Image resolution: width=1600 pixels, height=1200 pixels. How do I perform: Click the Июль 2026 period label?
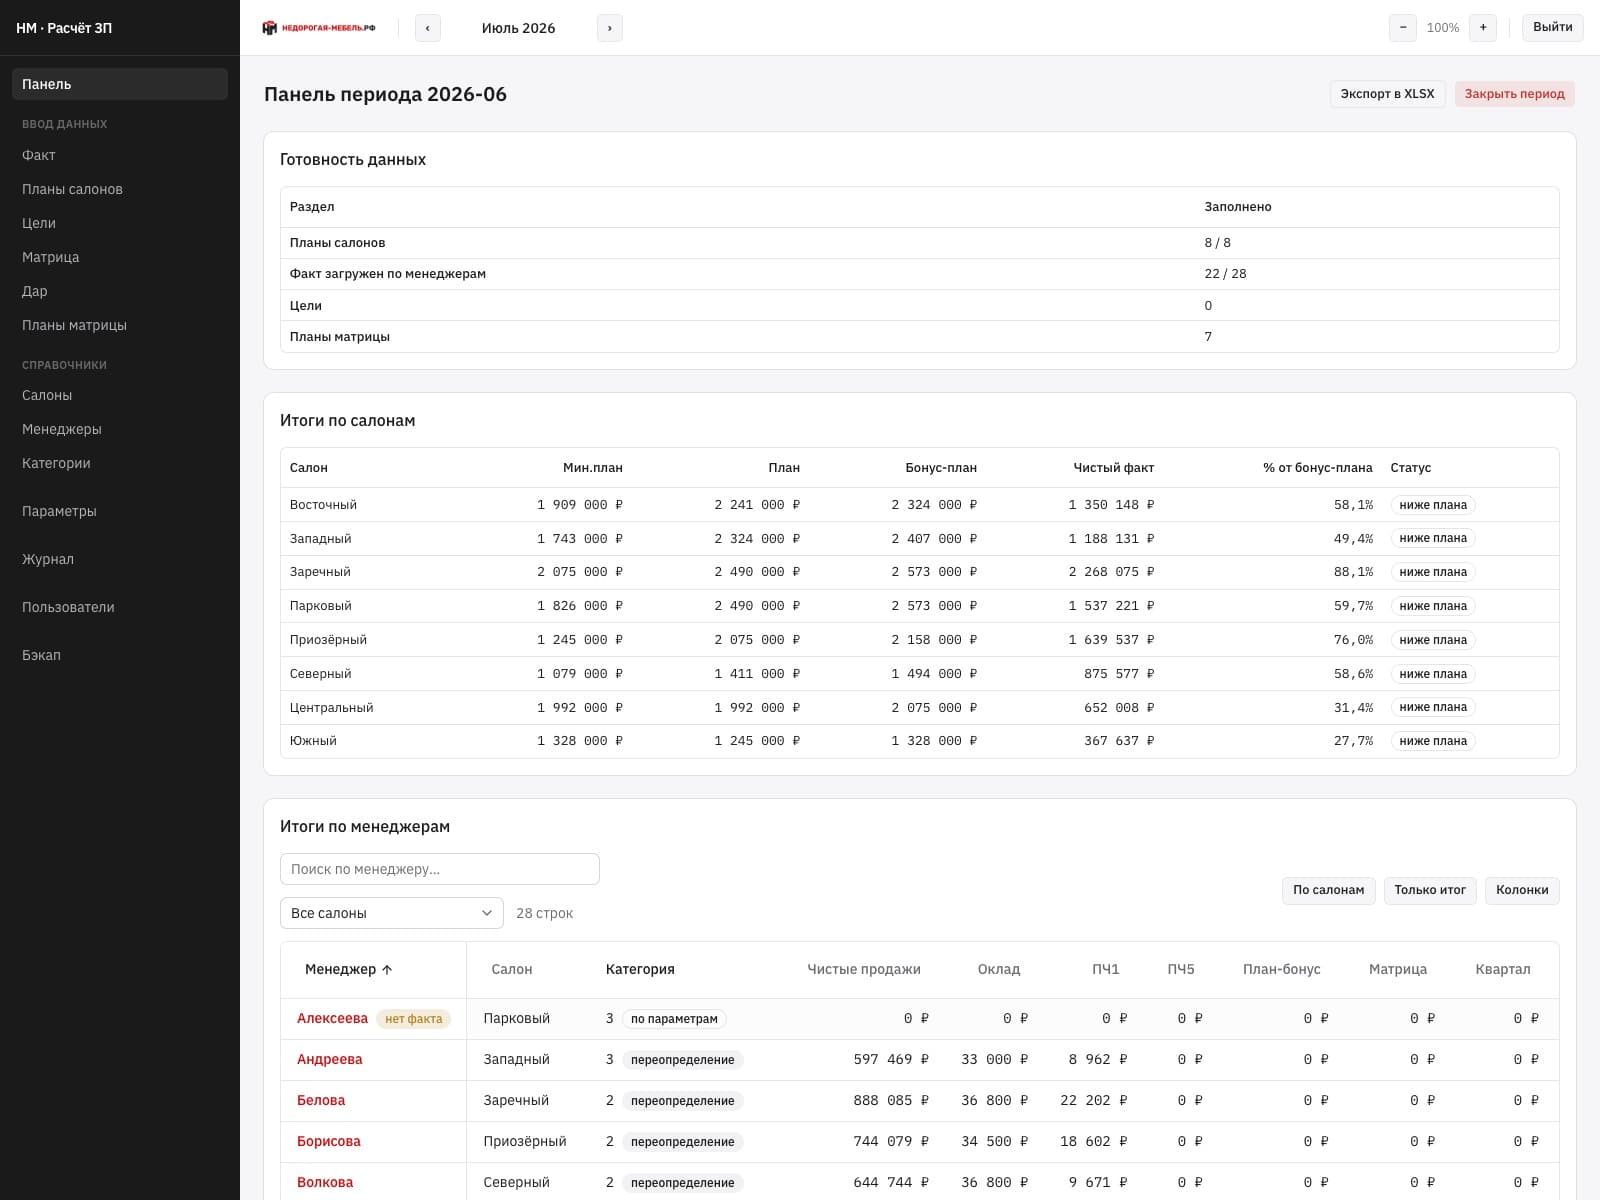point(518,28)
